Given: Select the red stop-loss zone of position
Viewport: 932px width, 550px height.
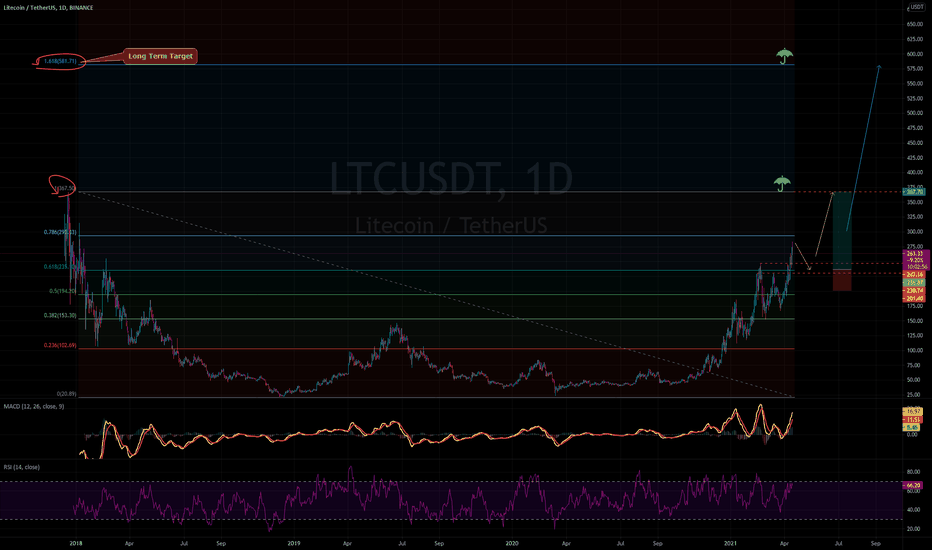Looking at the screenshot, I should coord(842,281).
